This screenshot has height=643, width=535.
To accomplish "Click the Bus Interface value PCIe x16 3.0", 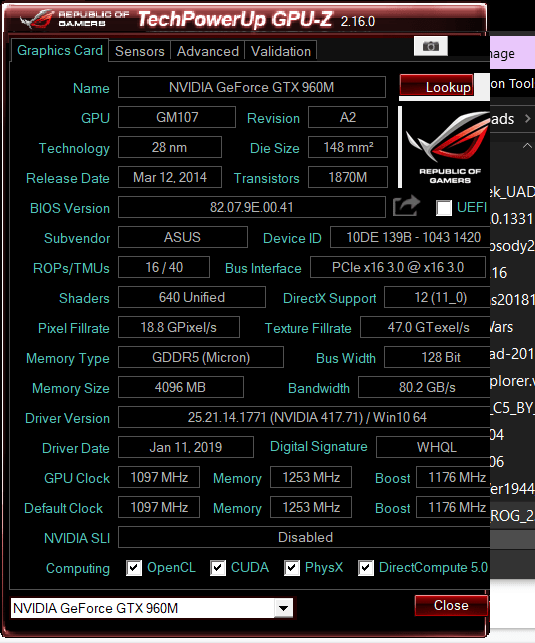I will pos(398,267).
